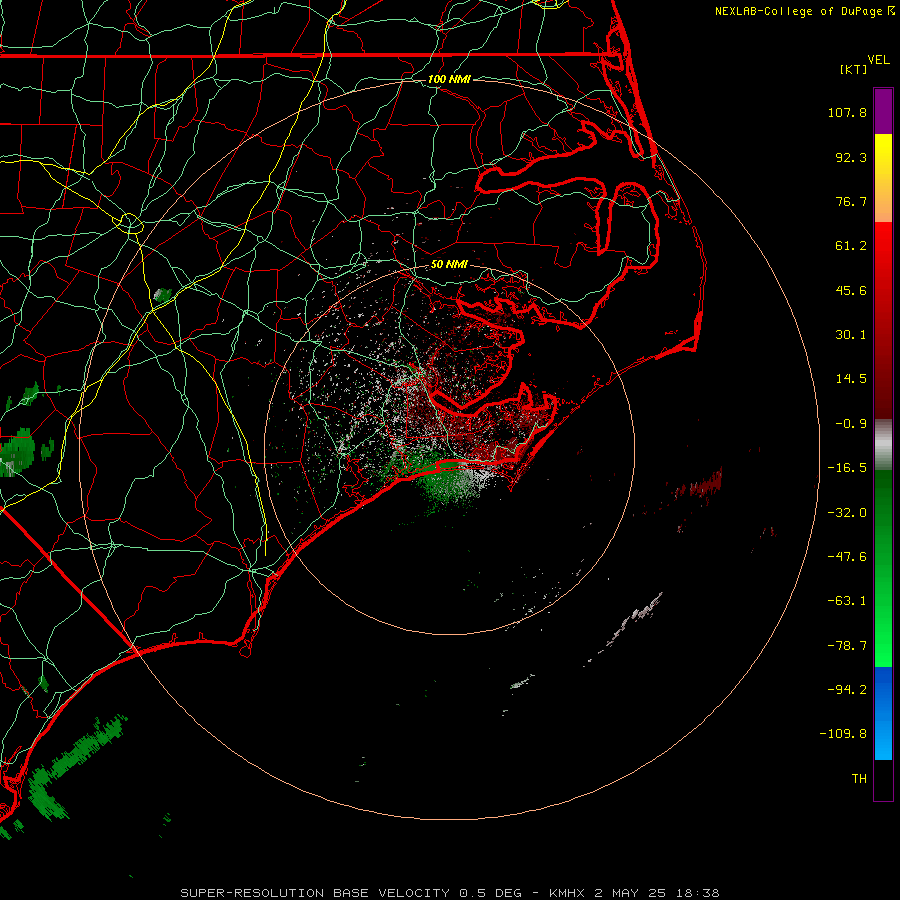Click the 14.5 velocity legend value
Viewport: 900px width, 900px height.
[x=851, y=379]
